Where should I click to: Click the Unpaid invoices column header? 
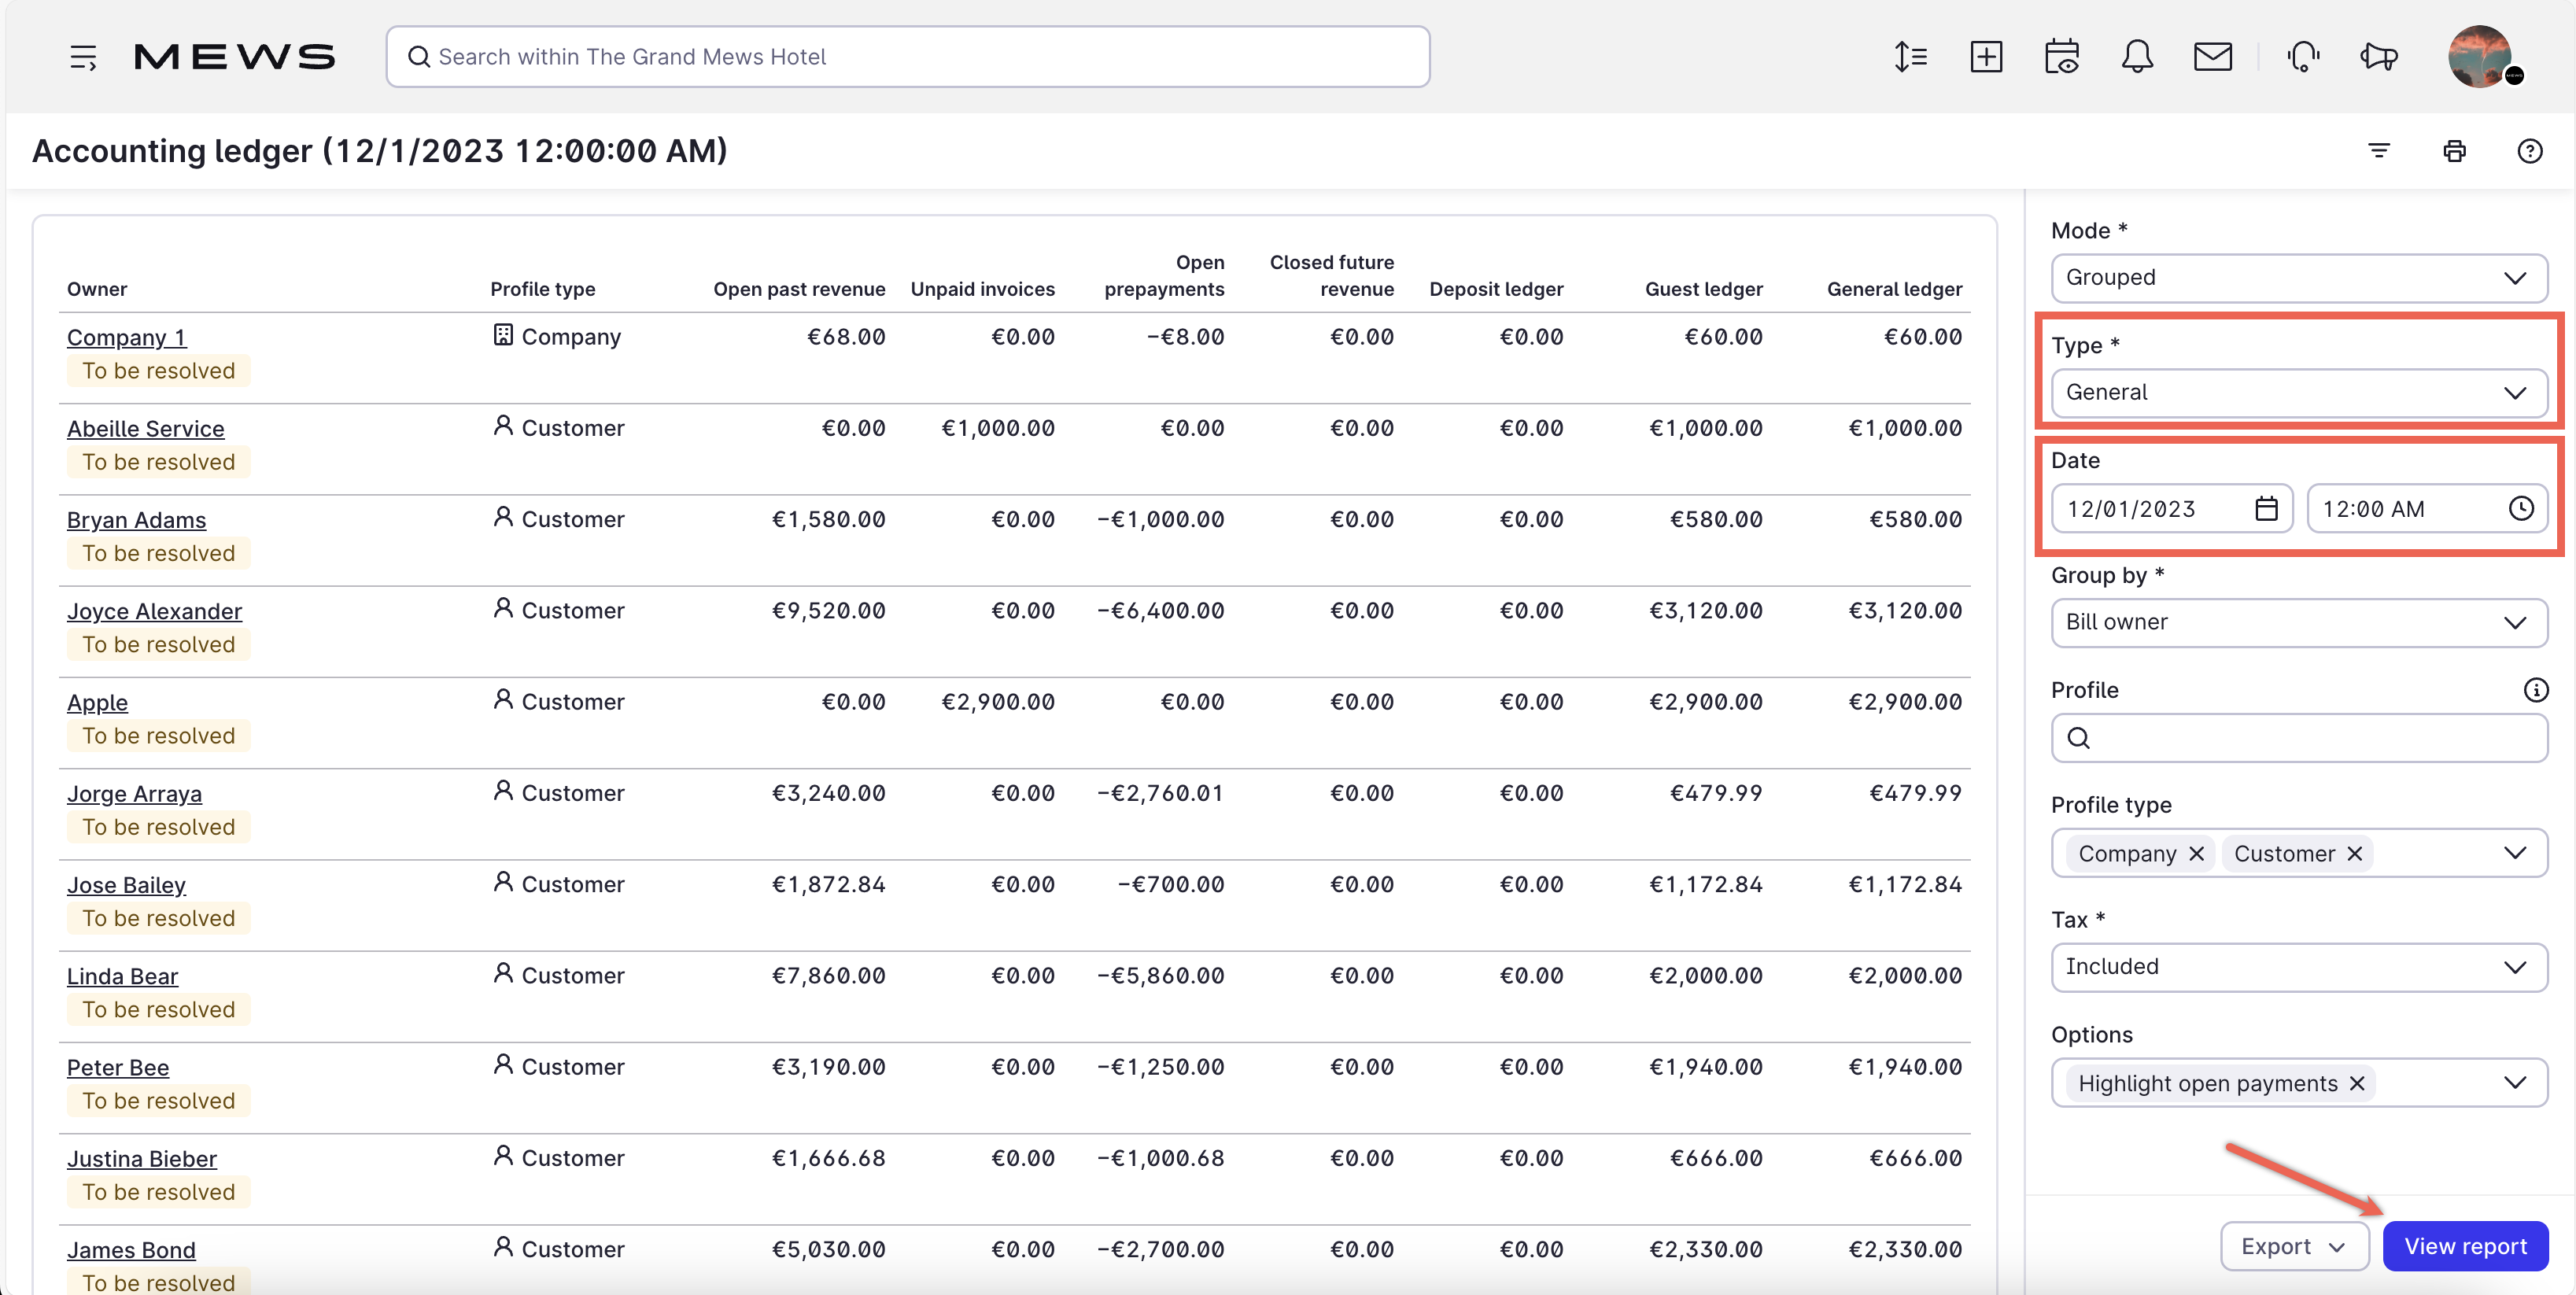(x=982, y=289)
